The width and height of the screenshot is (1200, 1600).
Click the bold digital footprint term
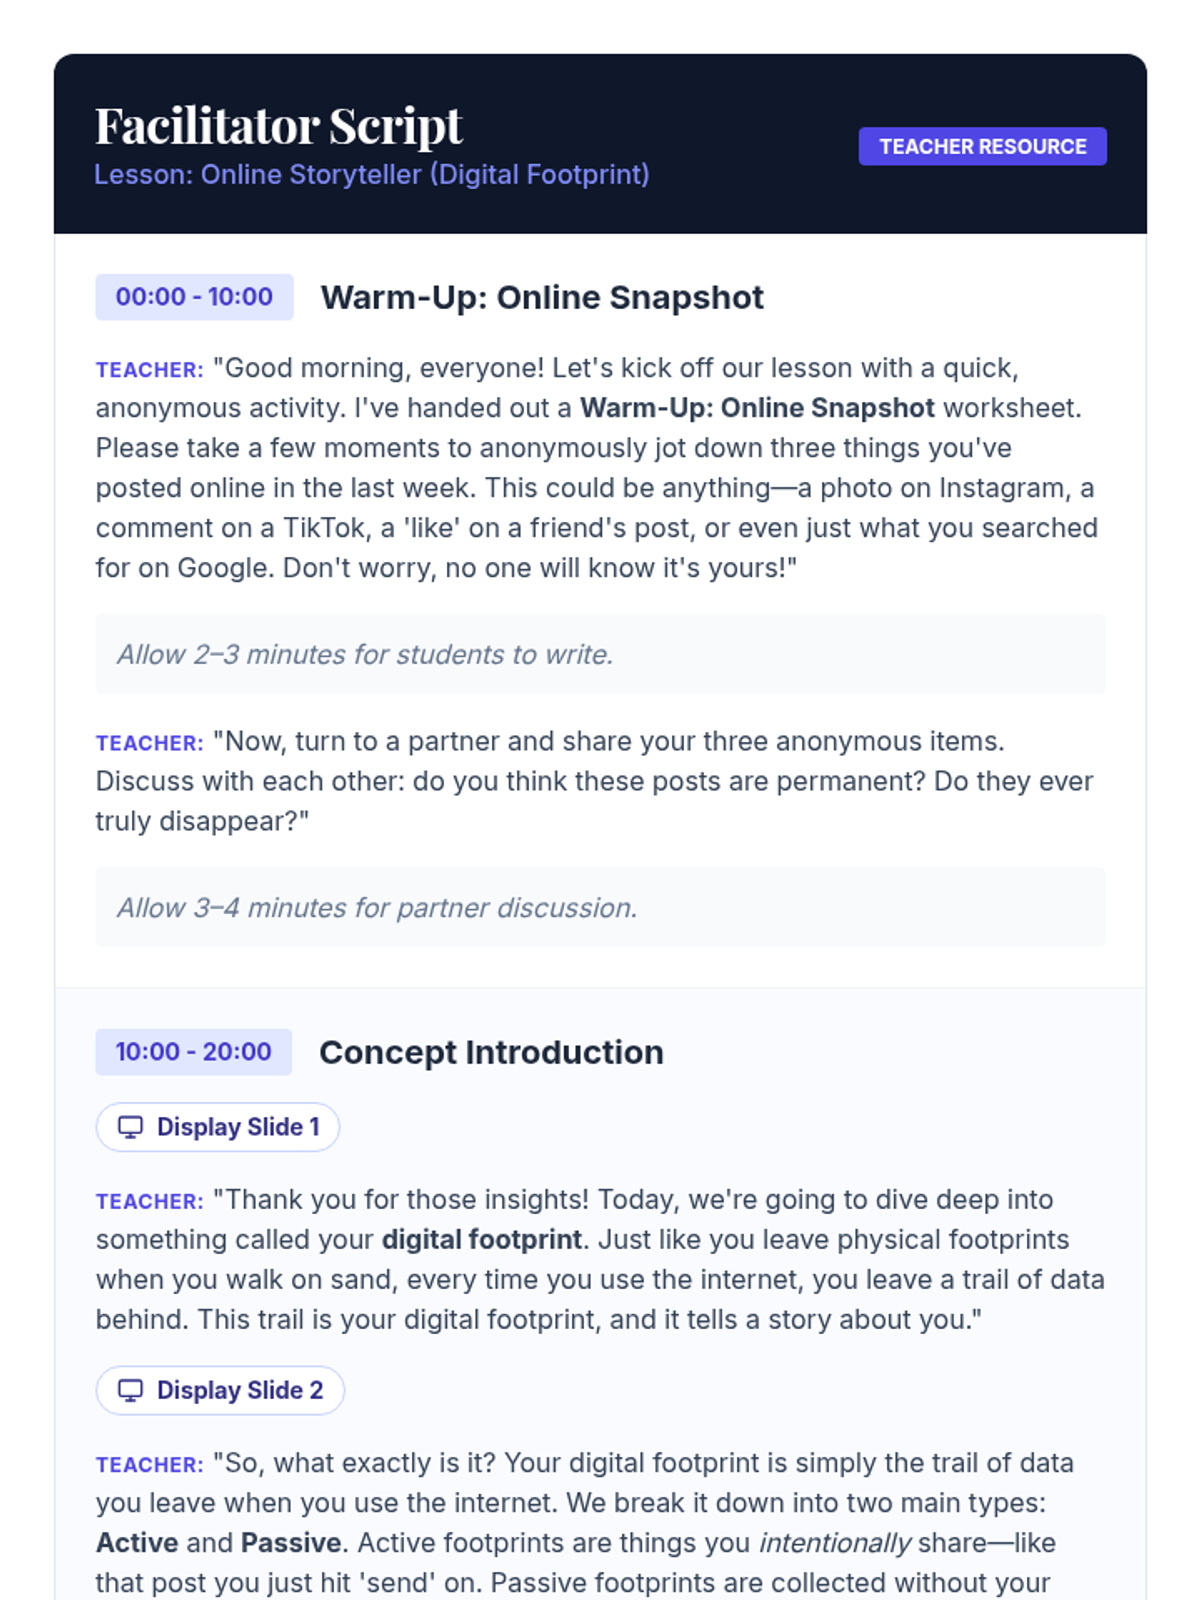pyautogui.click(x=482, y=1239)
